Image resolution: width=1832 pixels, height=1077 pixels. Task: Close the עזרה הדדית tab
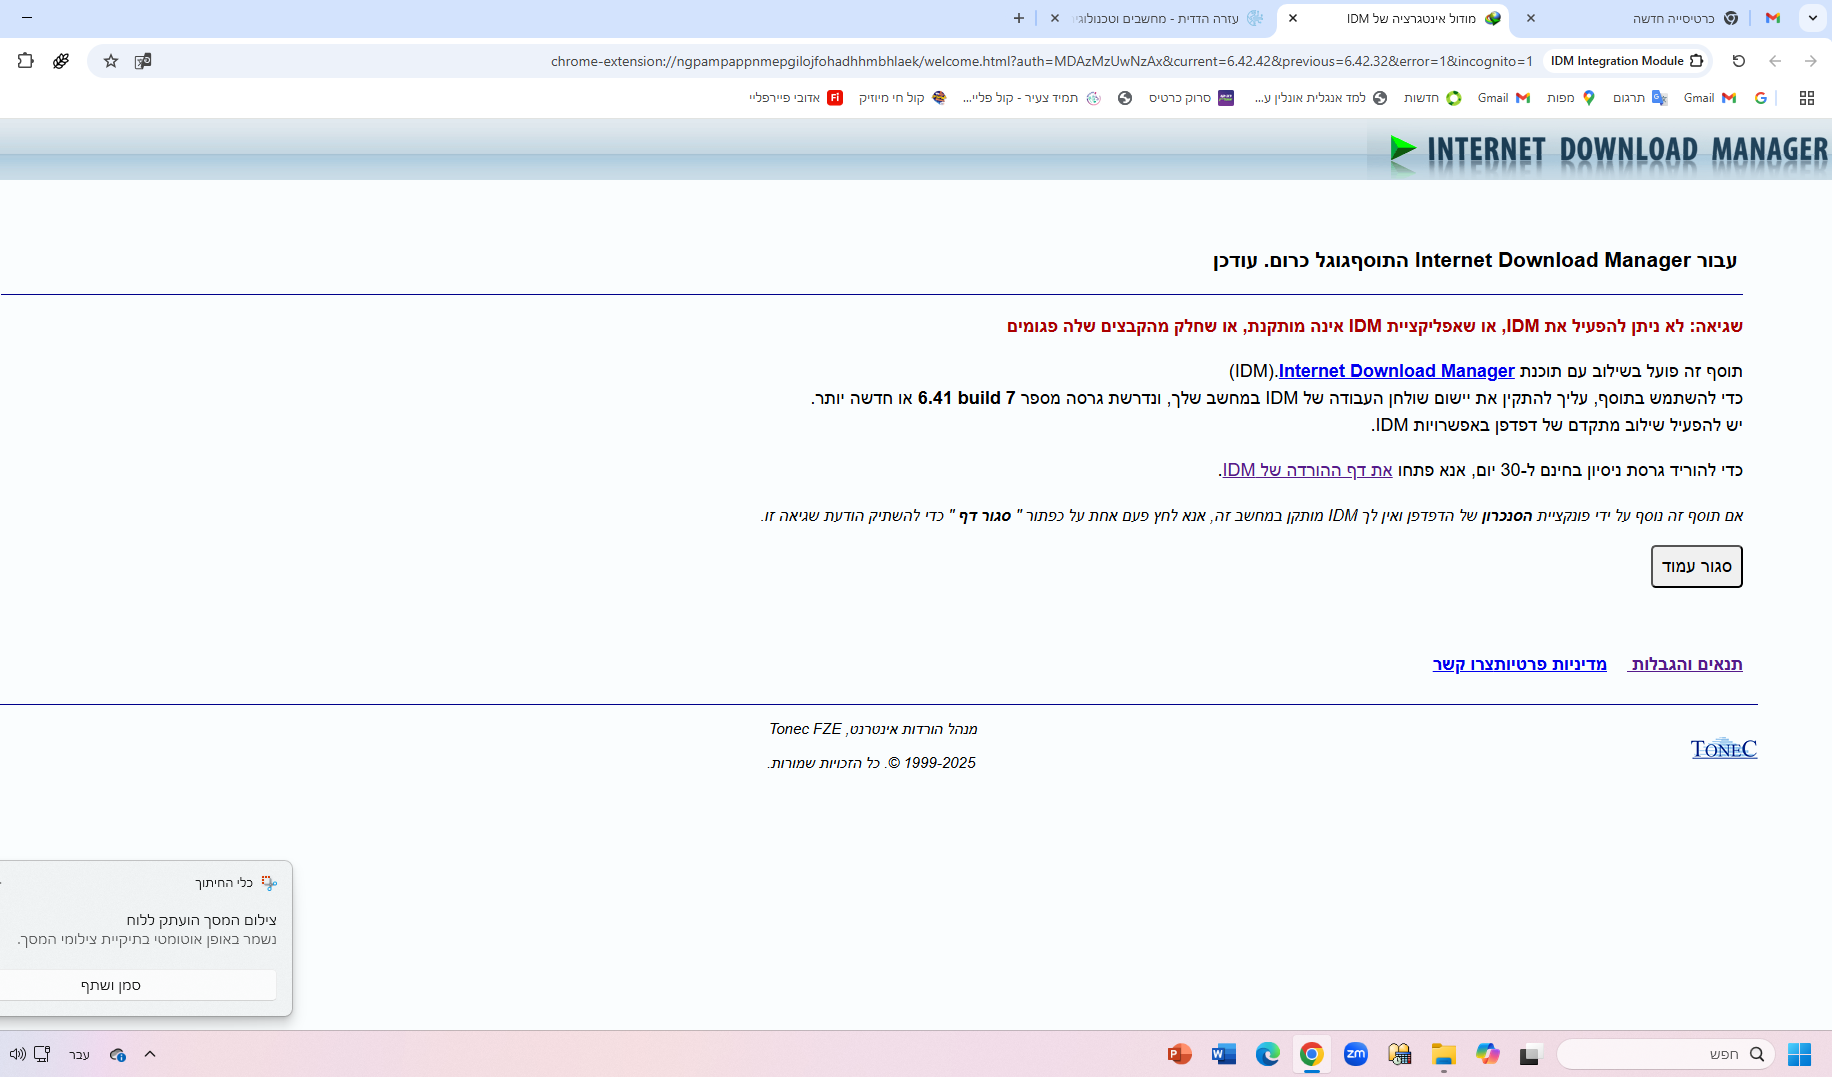pos(1055,18)
